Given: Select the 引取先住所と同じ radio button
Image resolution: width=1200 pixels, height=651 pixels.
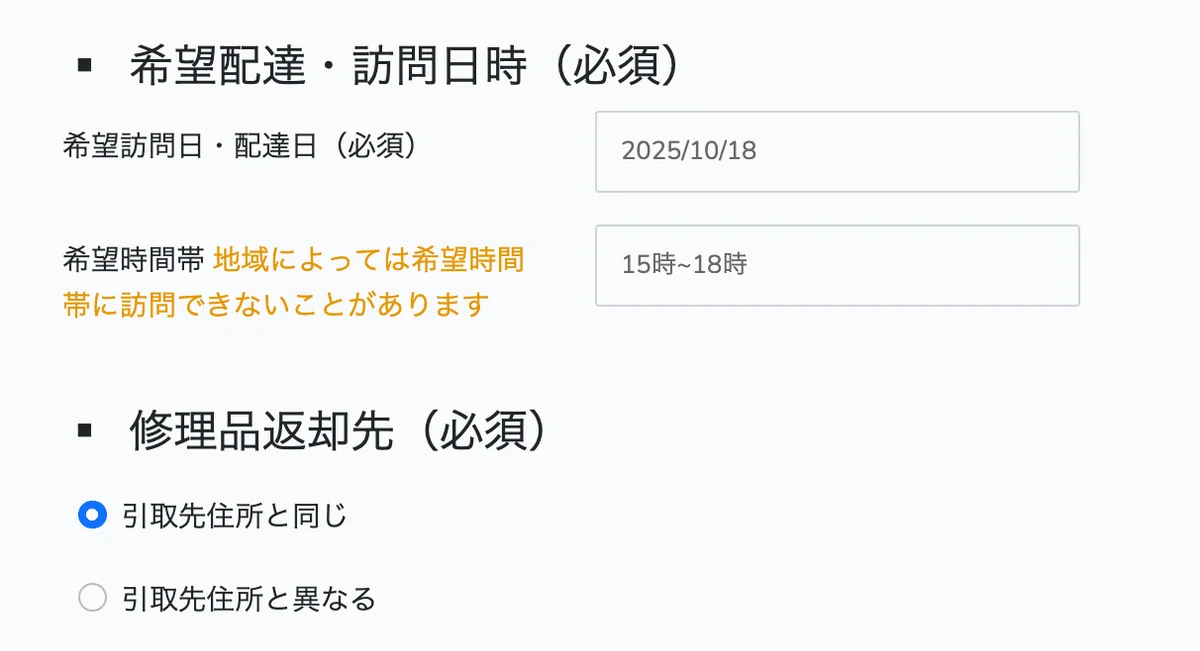Looking at the screenshot, I should coord(92,516).
